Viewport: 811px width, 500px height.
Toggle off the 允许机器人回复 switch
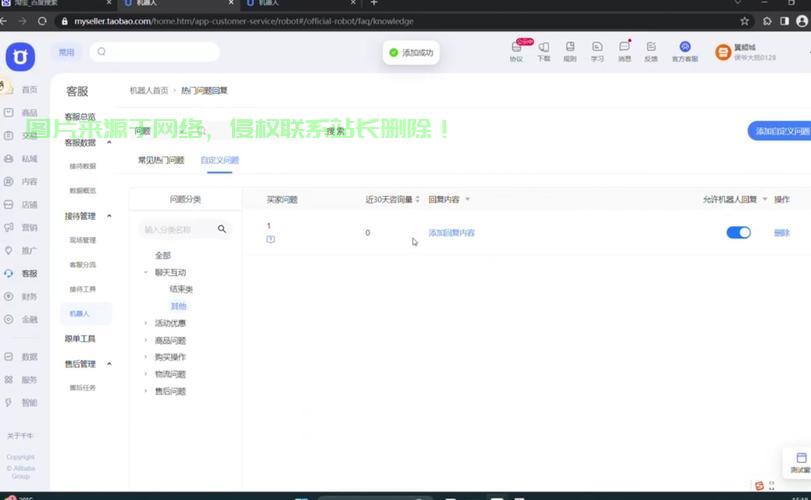point(738,233)
